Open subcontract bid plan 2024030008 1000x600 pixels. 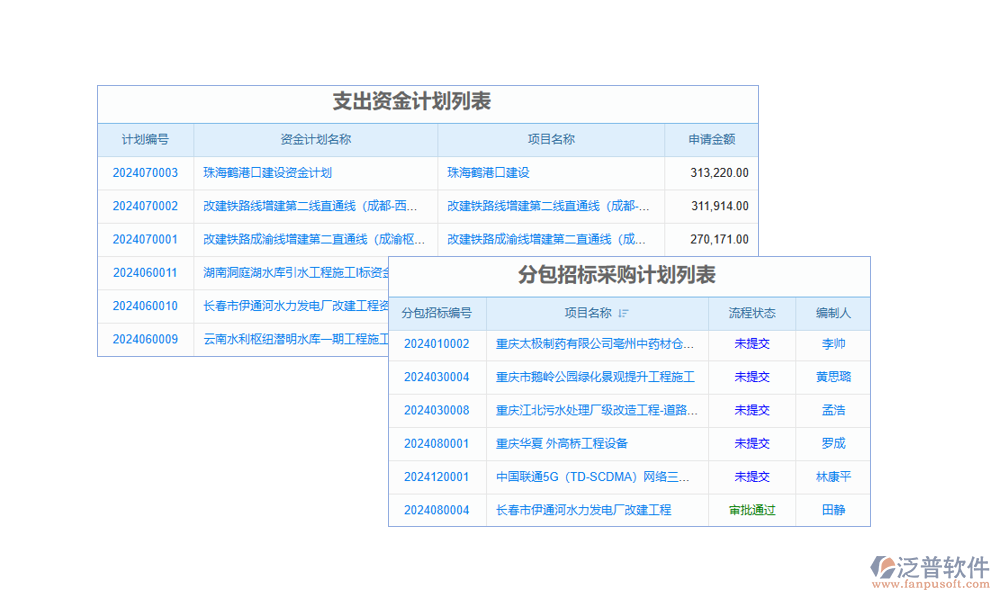click(x=436, y=411)
